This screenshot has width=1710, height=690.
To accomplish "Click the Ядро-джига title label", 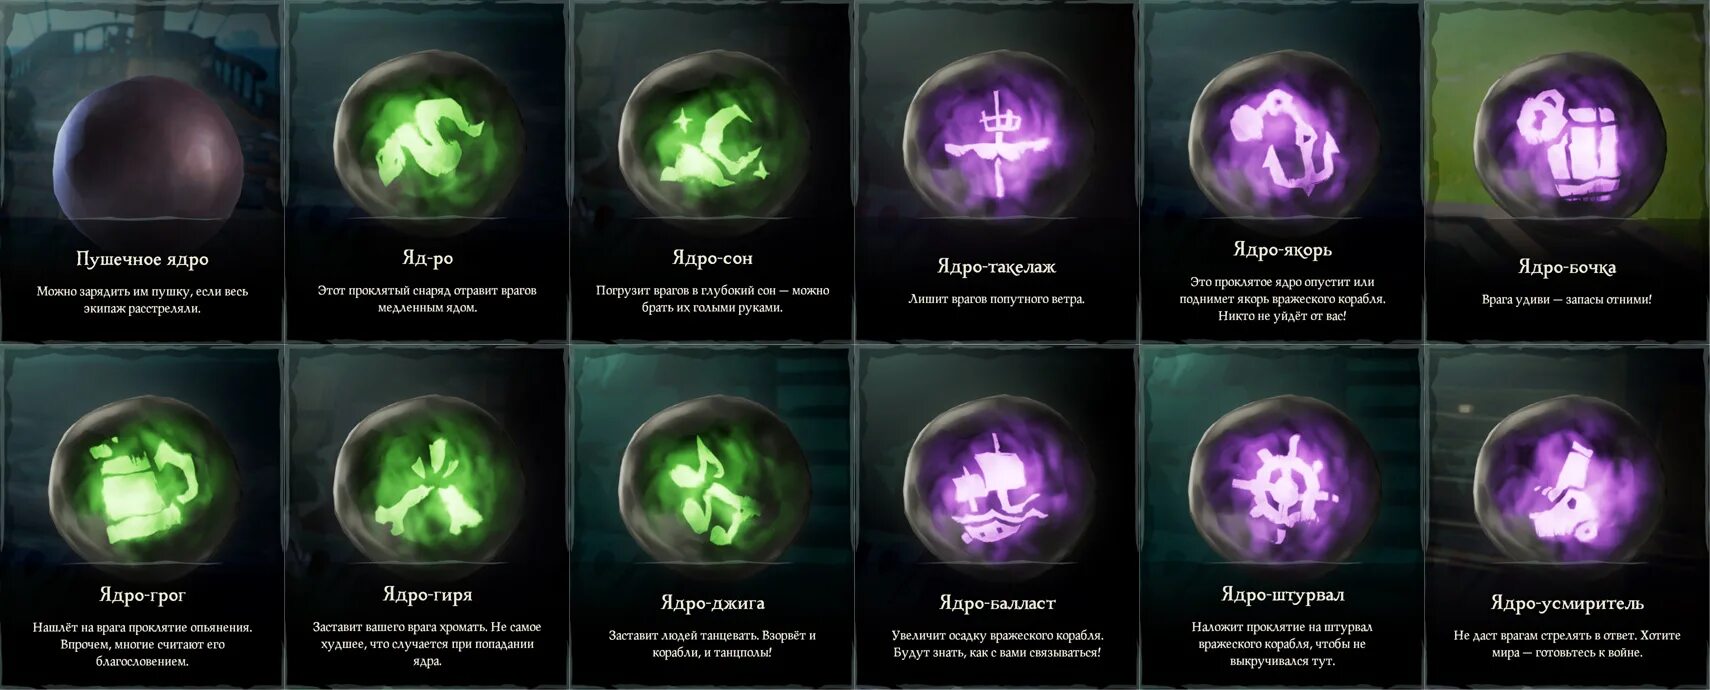I will (712, 603).
